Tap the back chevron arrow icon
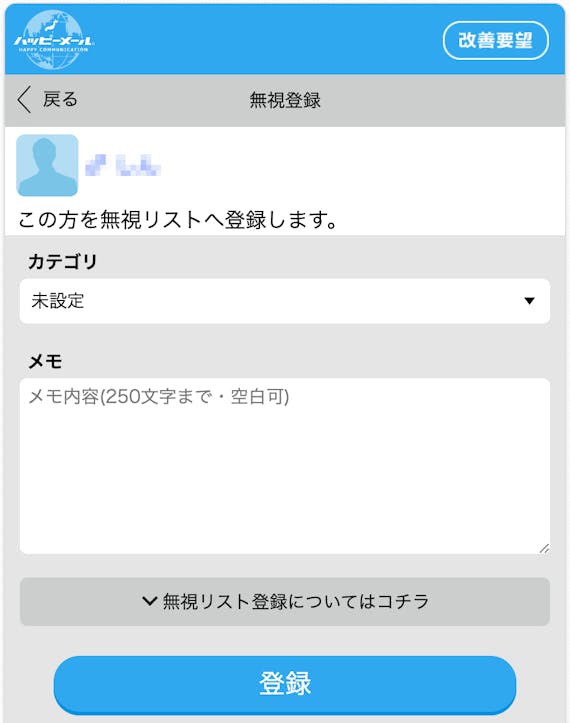This screenshot has width=570, height=723. 24,99
